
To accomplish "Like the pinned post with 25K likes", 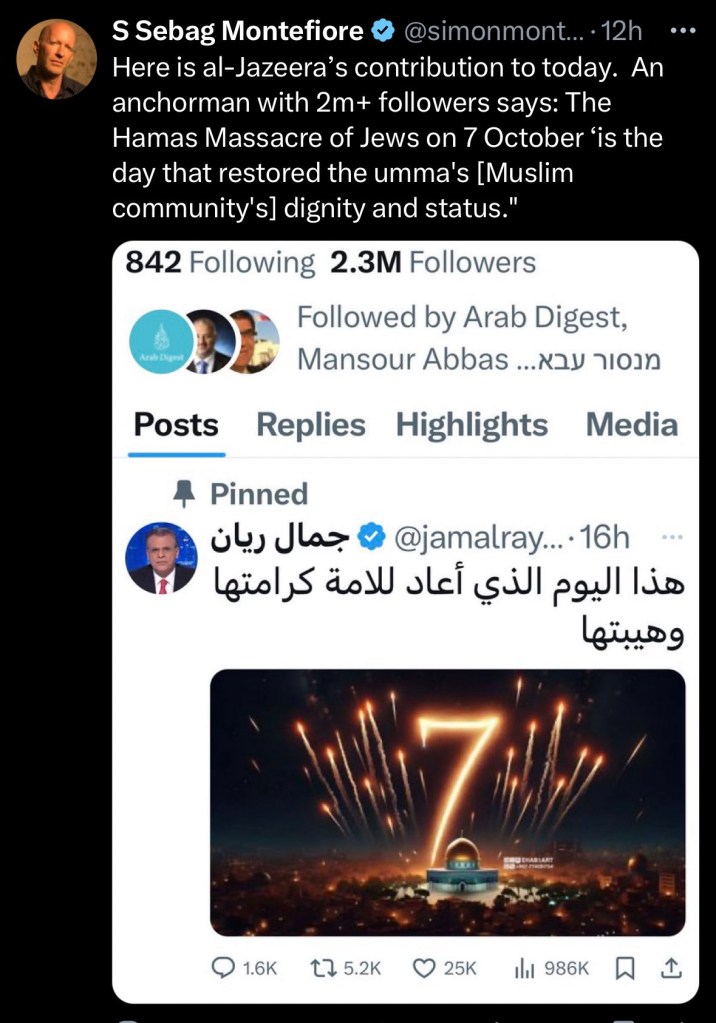I will click(426, 967).
